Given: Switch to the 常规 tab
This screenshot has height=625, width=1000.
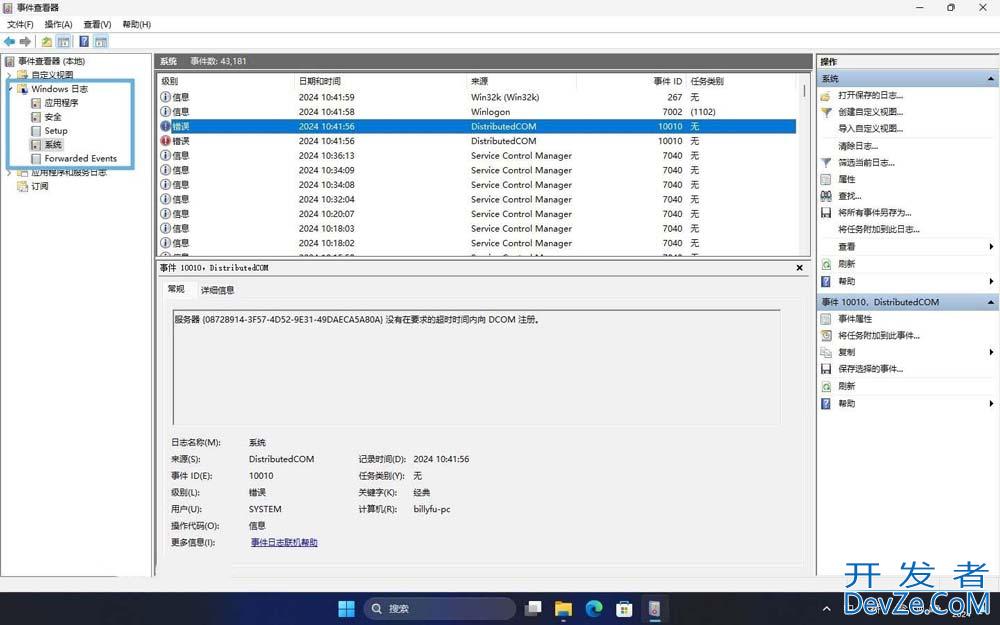Looking at the screenshot, I should (176, 289).
